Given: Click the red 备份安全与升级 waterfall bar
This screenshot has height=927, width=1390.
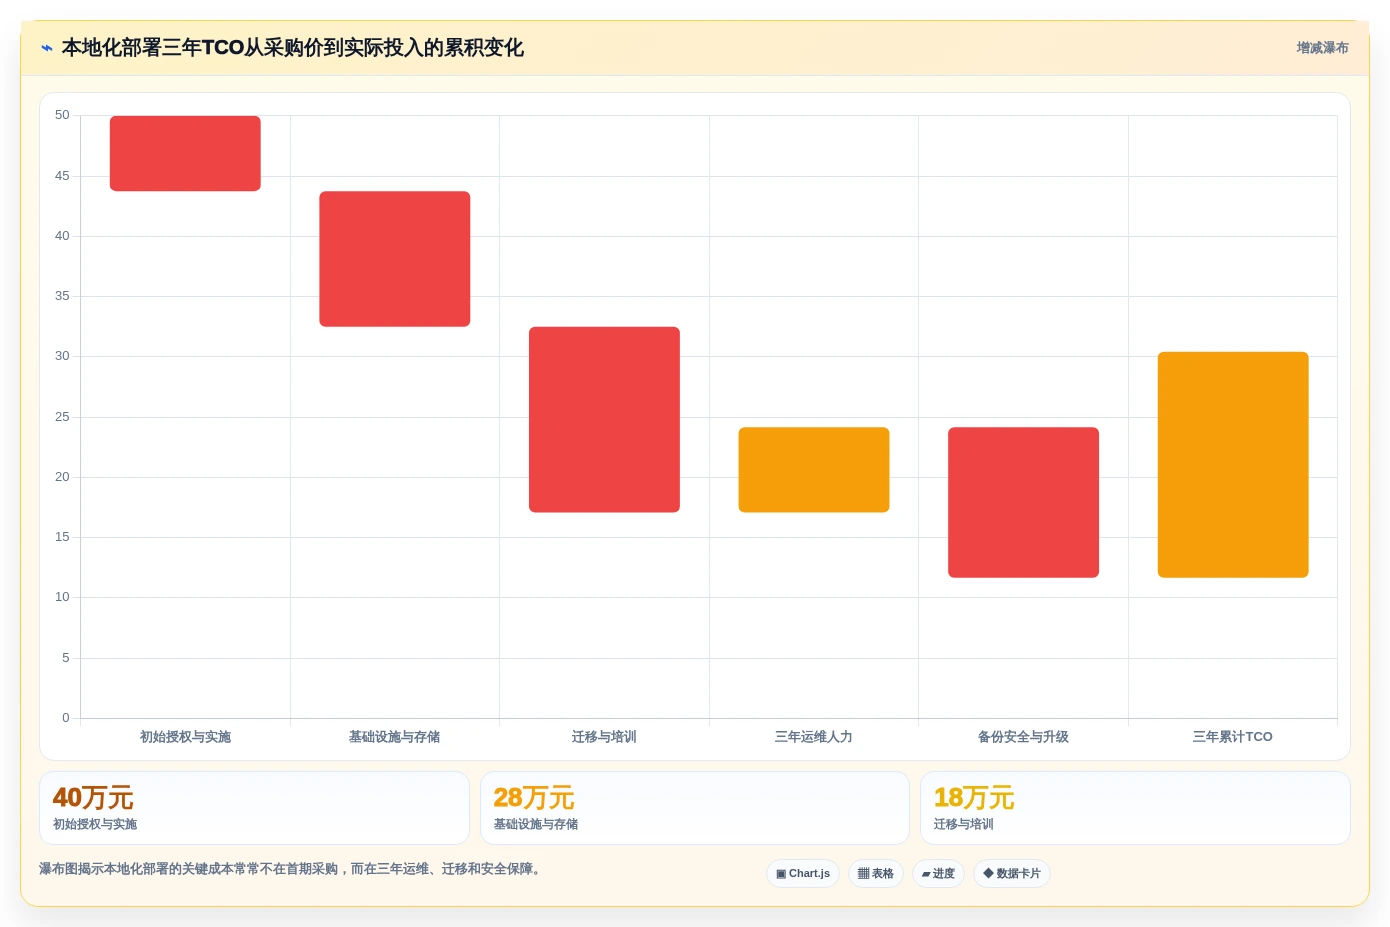Looking at the screenshot, I should (1023, 502).
